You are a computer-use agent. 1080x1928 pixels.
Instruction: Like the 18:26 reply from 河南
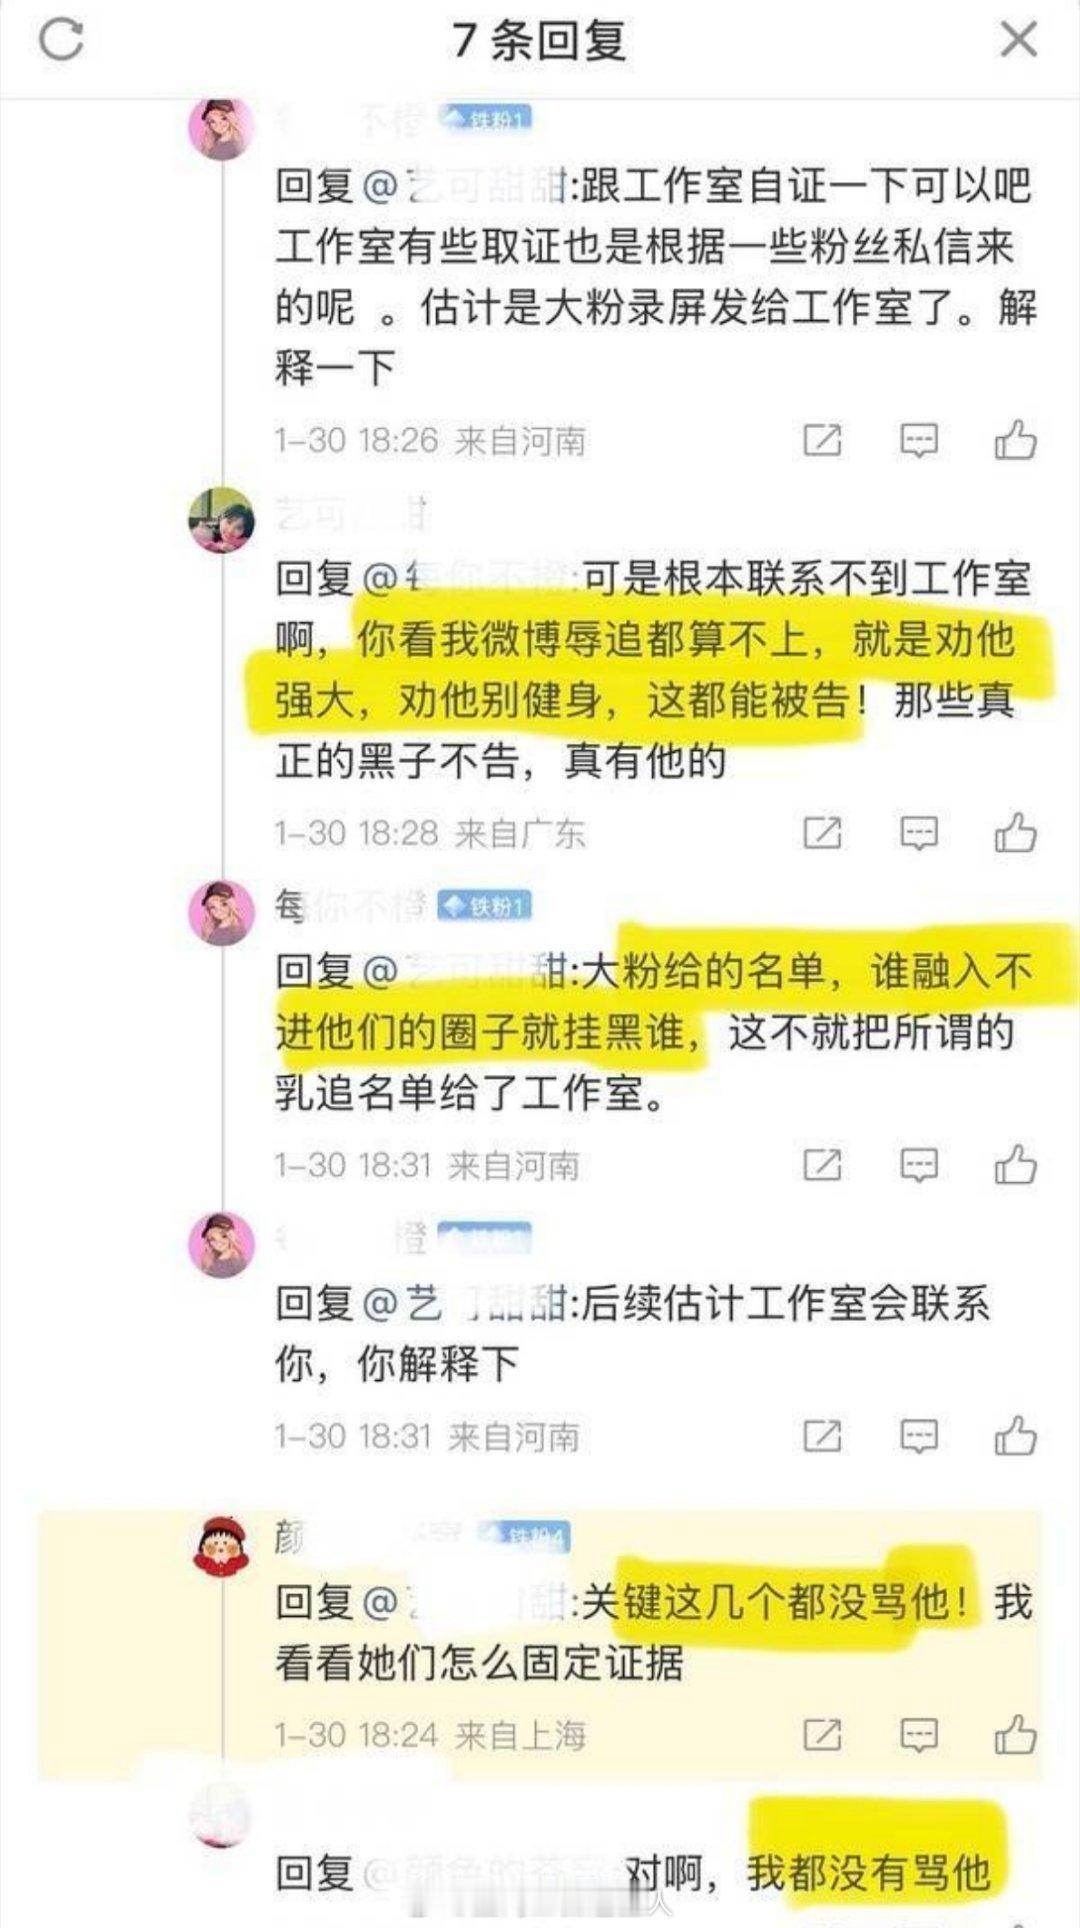(1015, 440)
